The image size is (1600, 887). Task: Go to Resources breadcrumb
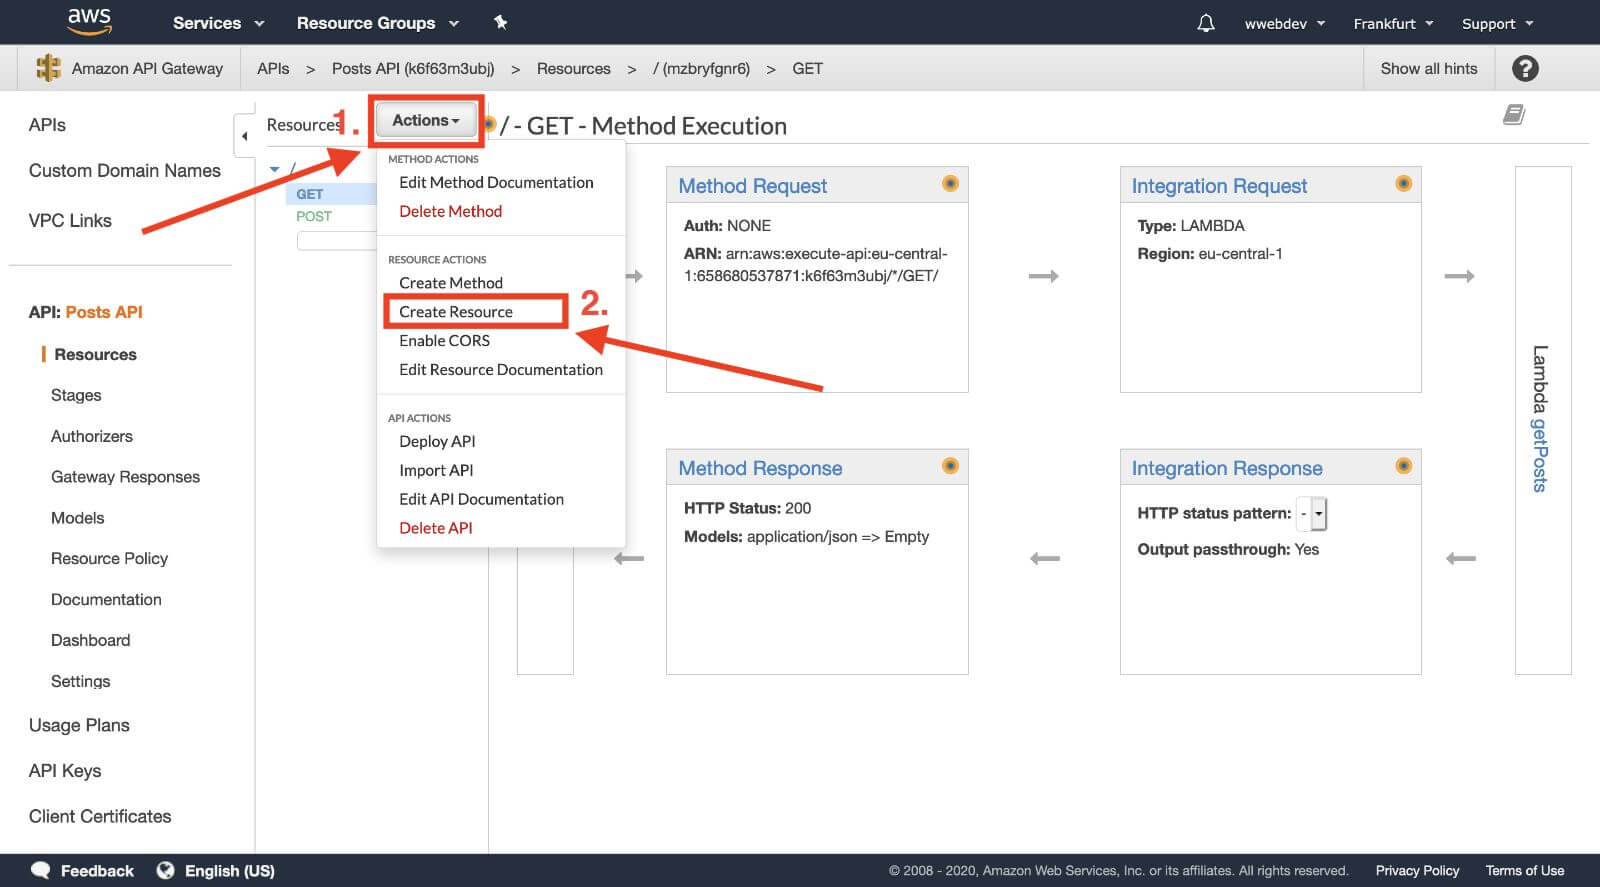tap(573, 68)
